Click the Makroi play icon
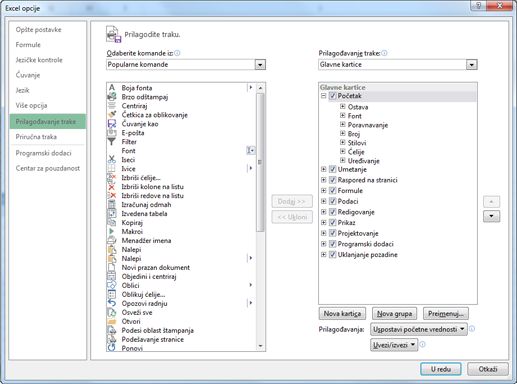This screenshot has height=384, width=517. [x=112, y=231]
